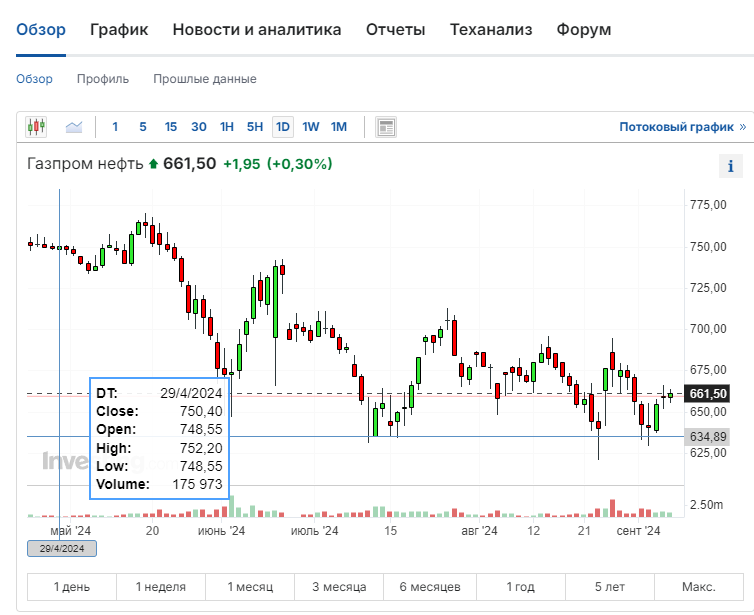Click the news layout icon in toolbar

coord(386,127)
